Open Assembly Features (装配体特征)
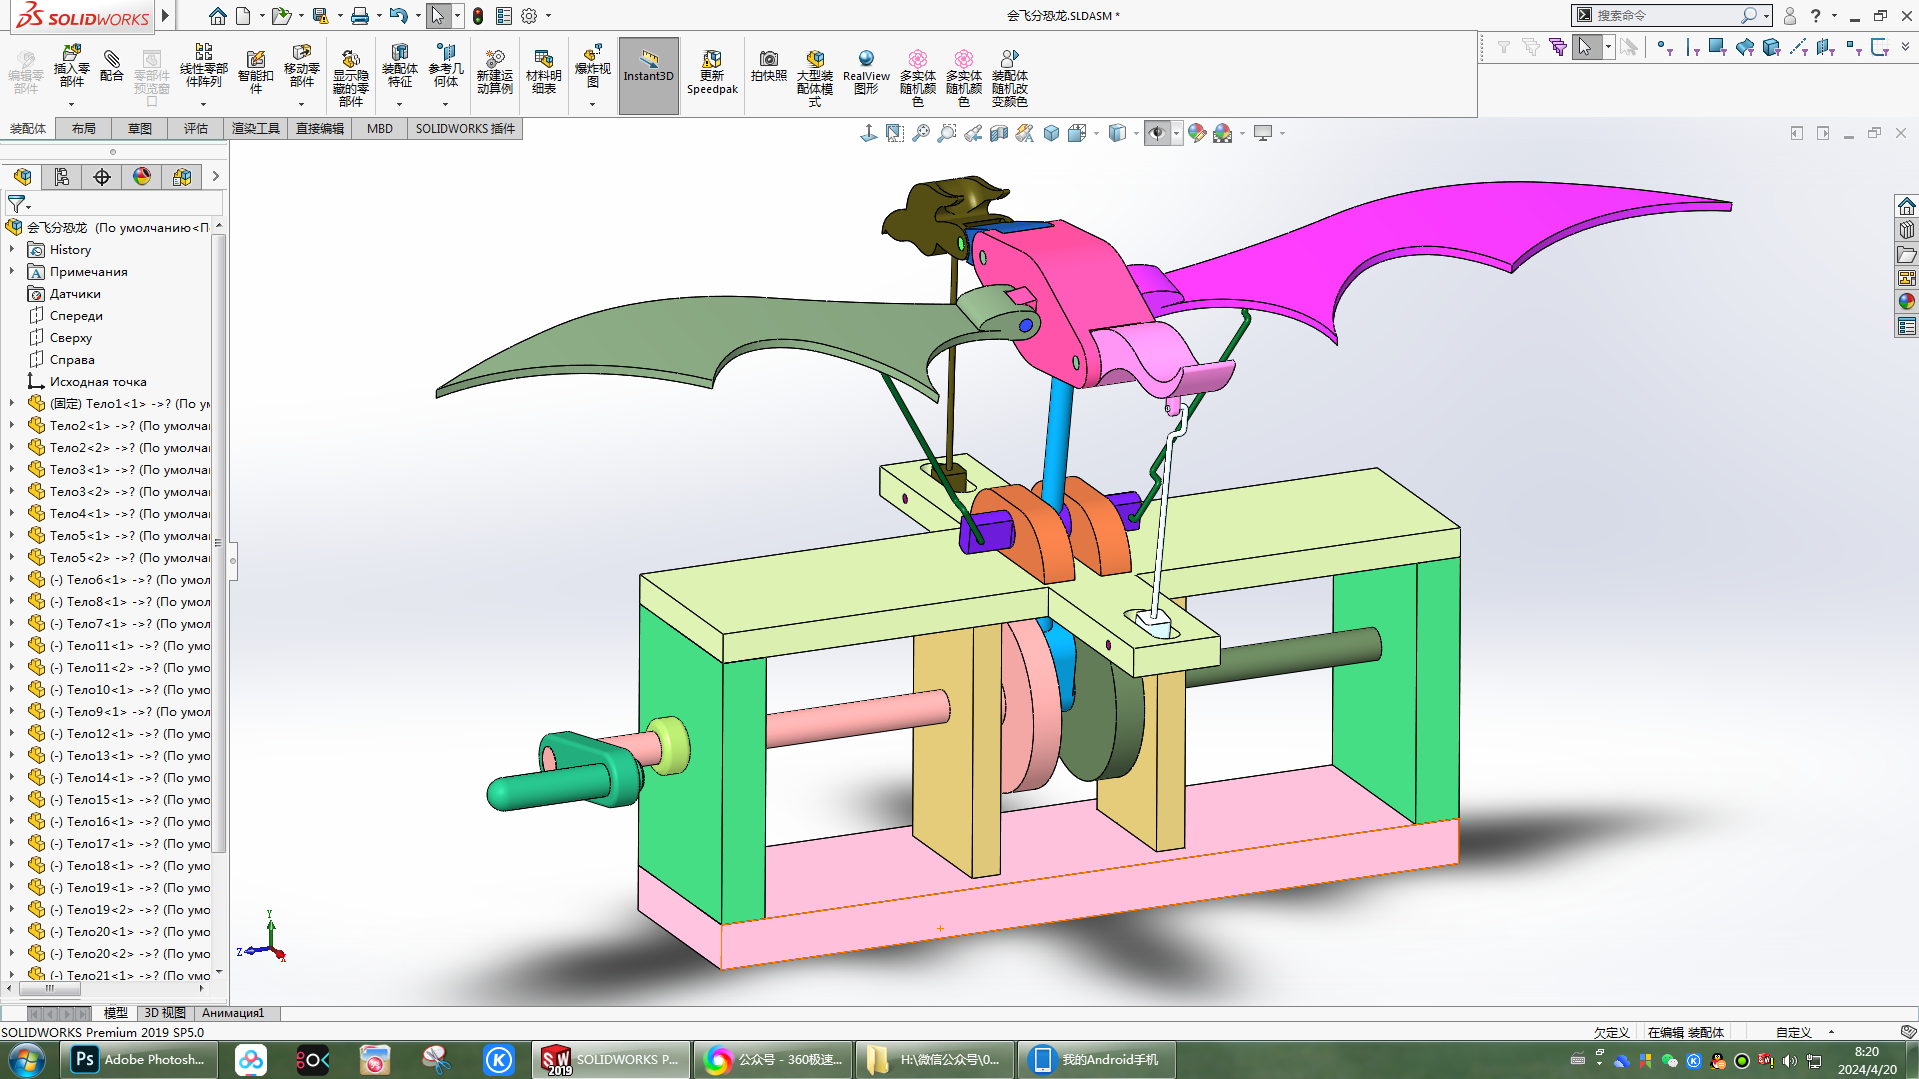Screen dimensions: 1919x1079 tap(399, 66)
